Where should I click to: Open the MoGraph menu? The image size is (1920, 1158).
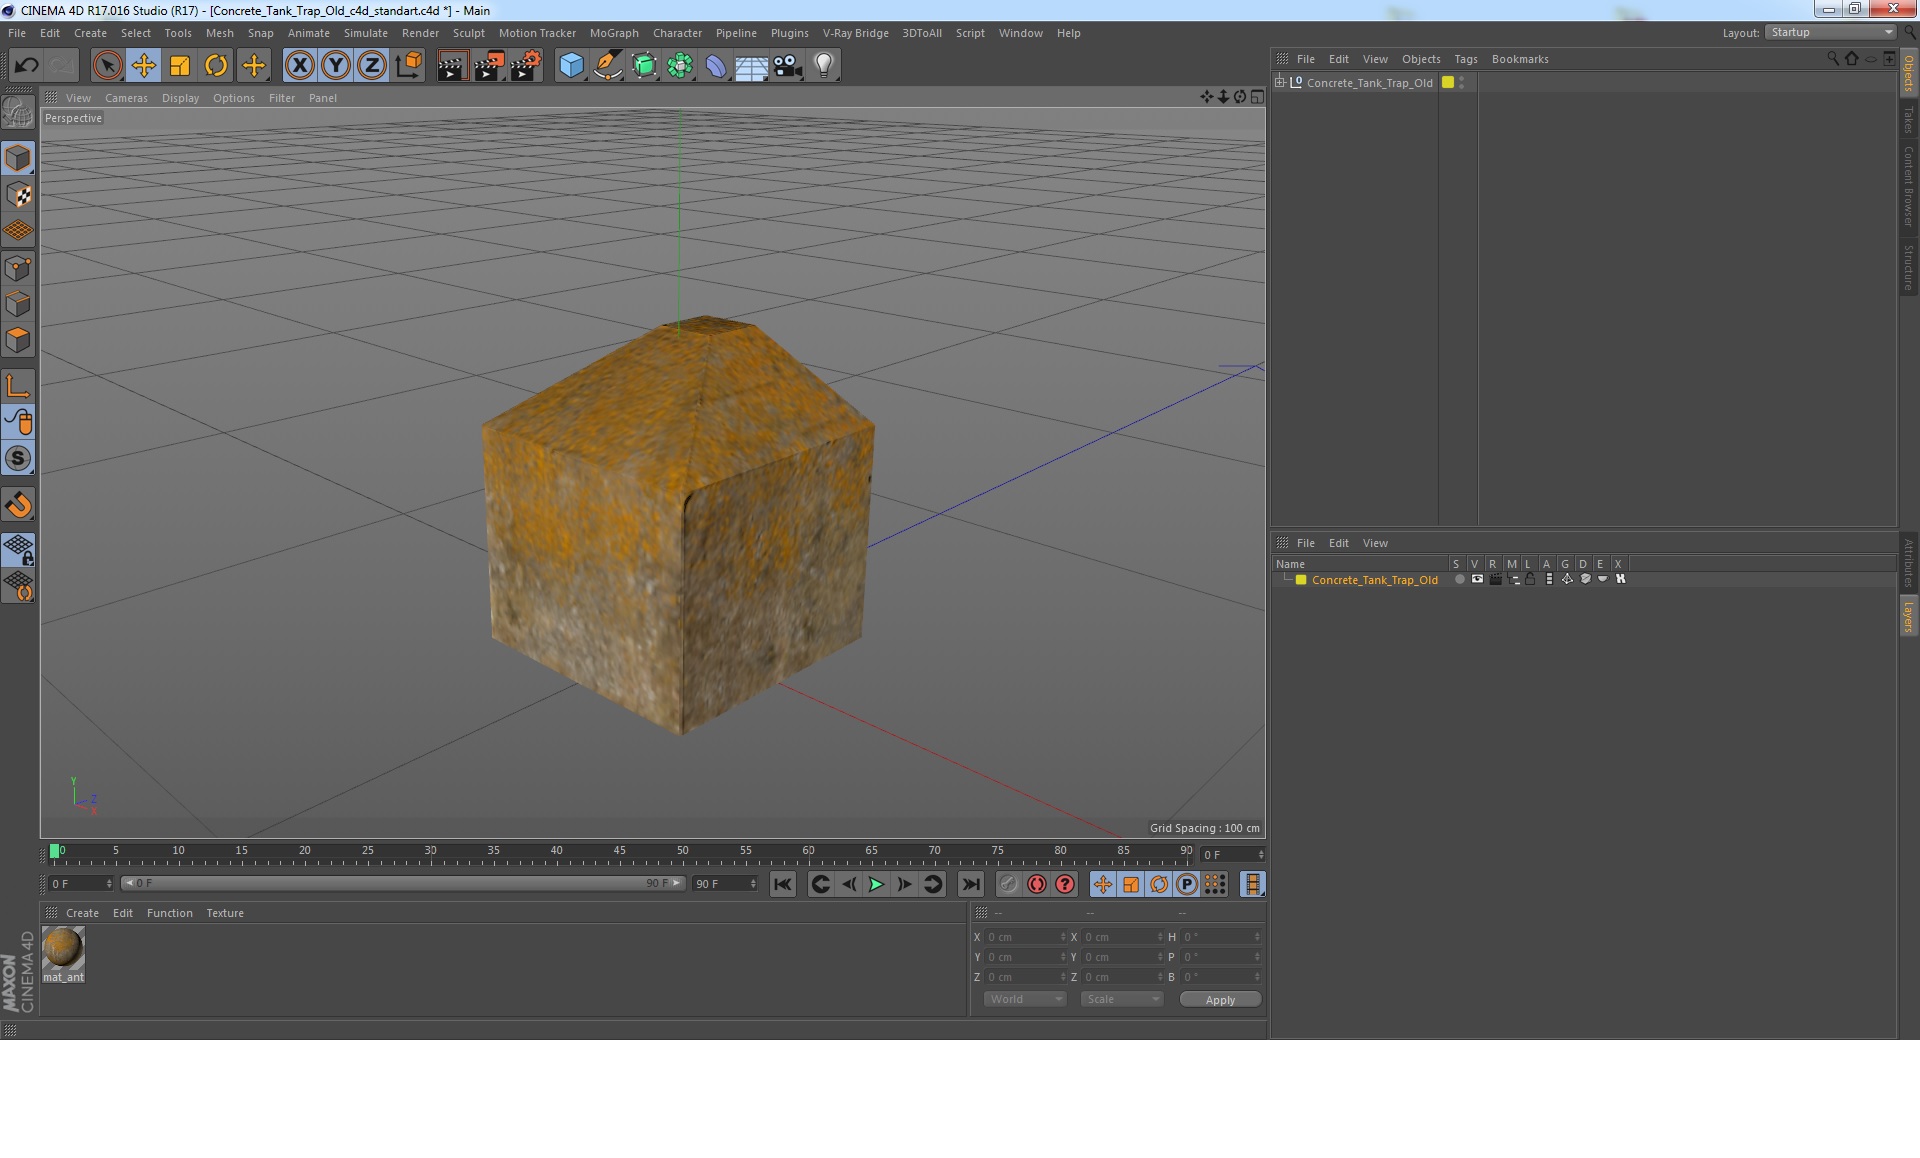click(x=613, y=33)
